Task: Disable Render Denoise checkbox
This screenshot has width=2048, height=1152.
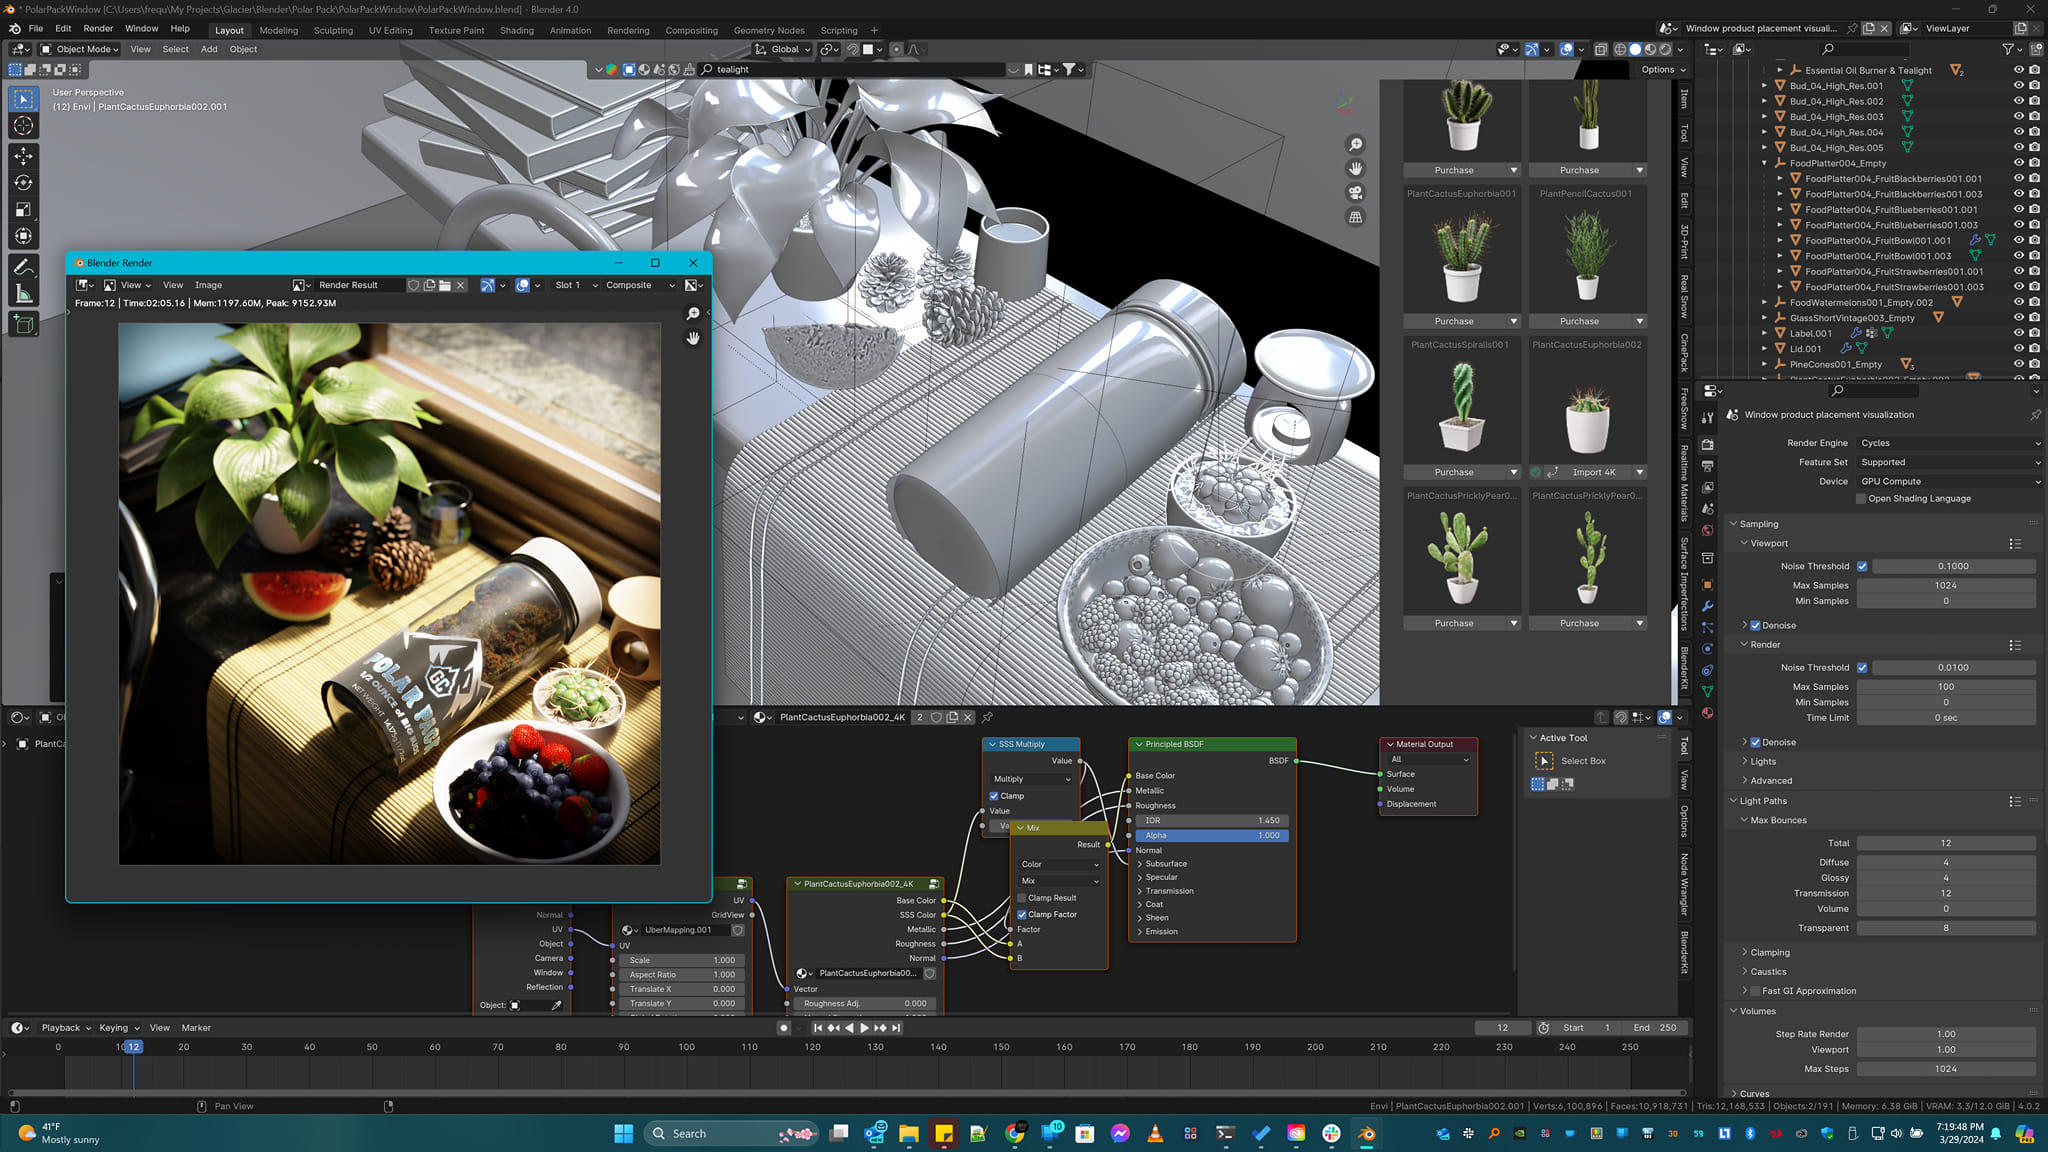Action: point(1755,742)
